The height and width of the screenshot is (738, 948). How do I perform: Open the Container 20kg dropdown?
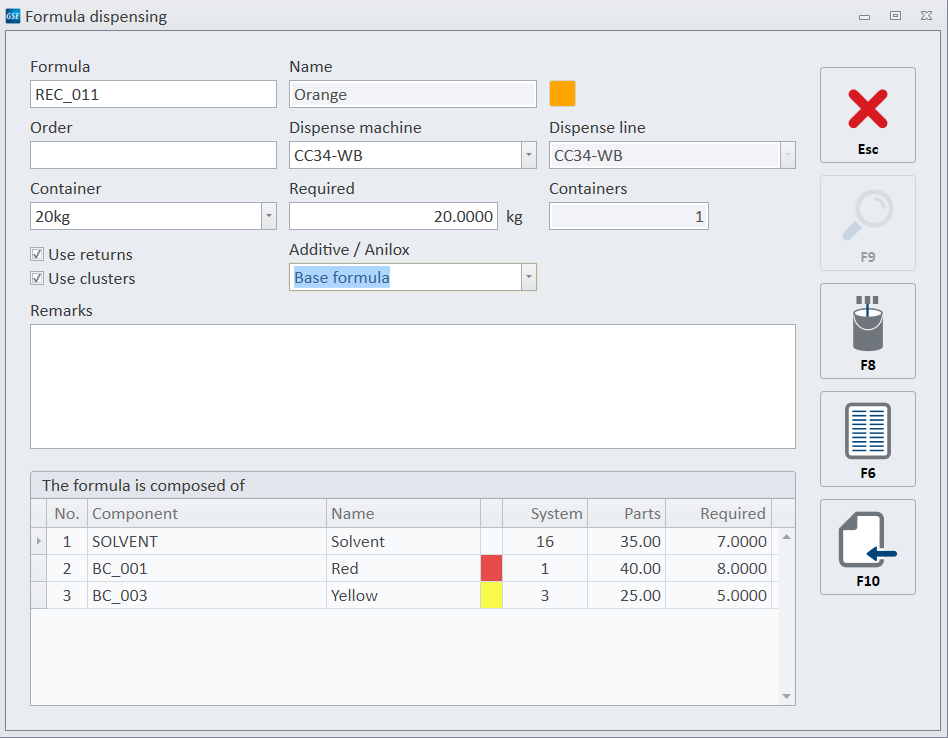coord(268,216)
